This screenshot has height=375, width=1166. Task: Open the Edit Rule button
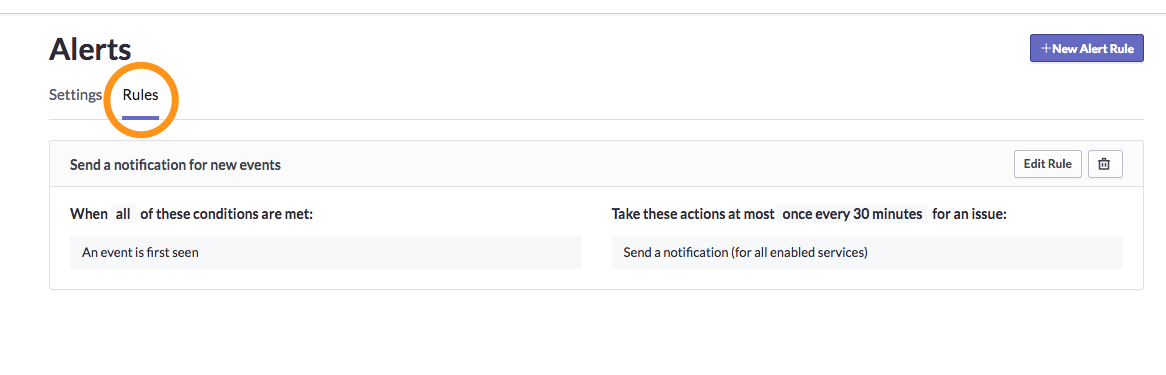1047,164
